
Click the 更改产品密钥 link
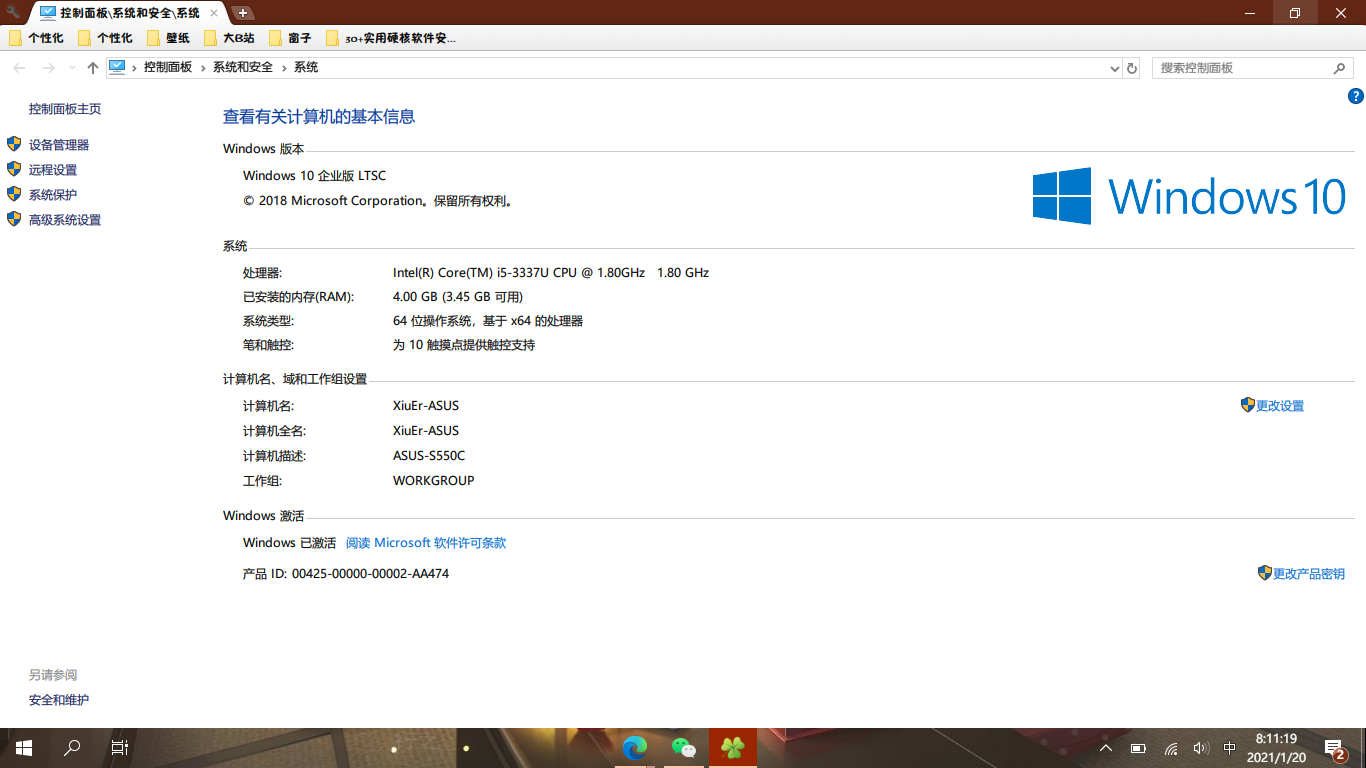[1309, 574]
